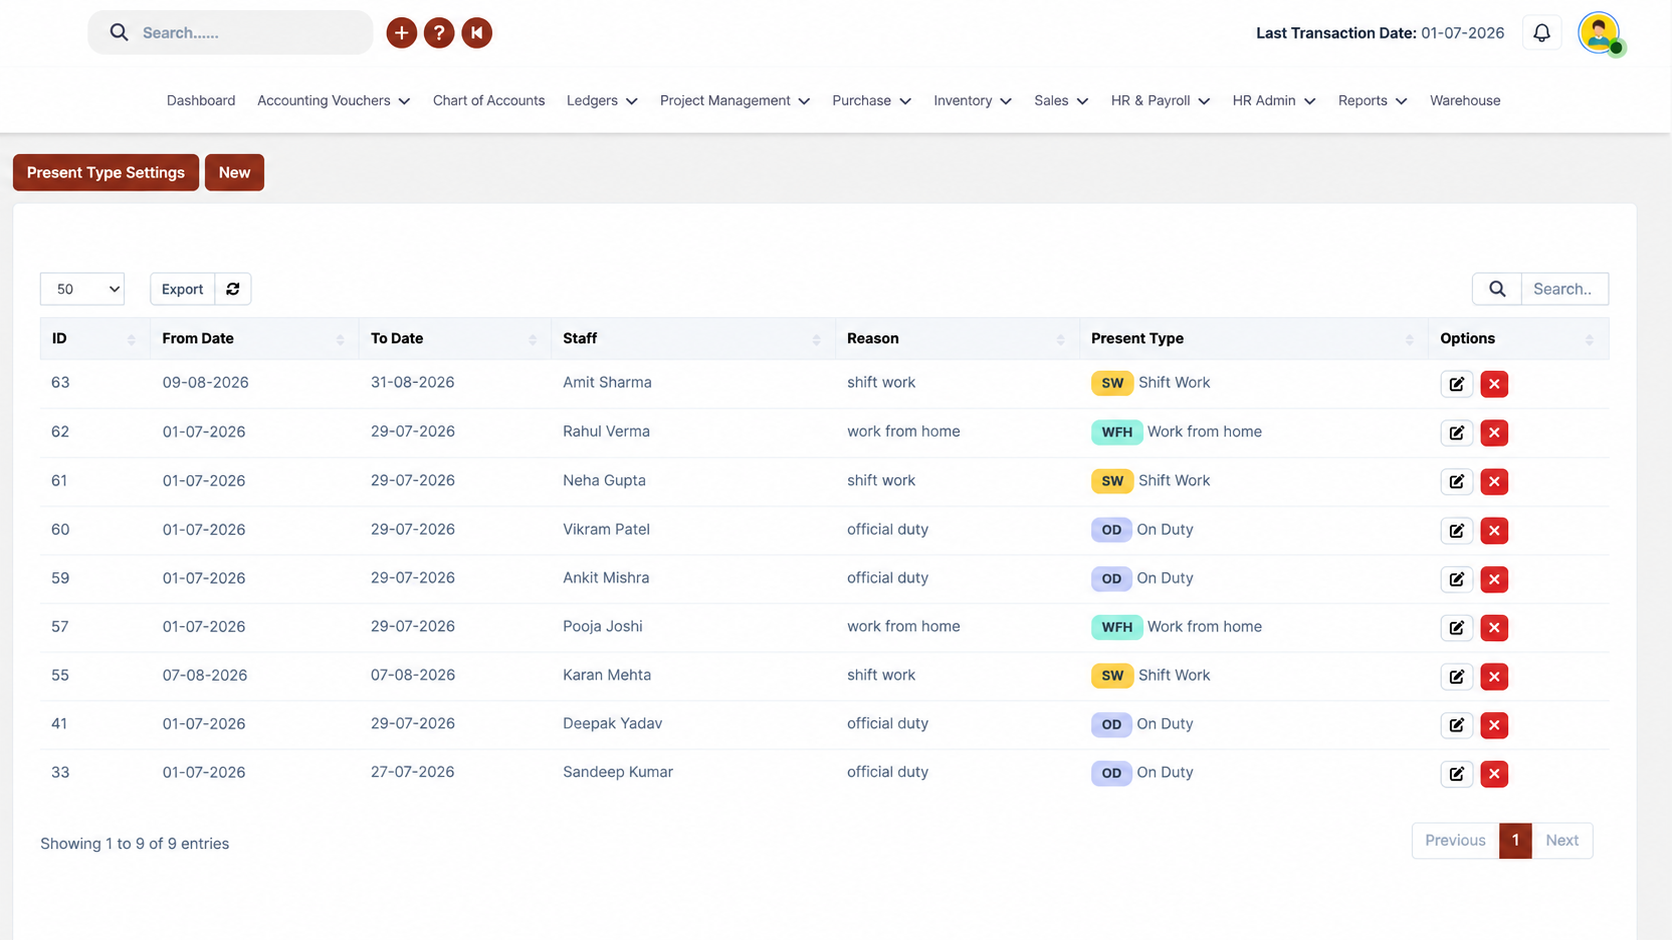
Task: Click the red plus add icon
Action: (401, 33)
